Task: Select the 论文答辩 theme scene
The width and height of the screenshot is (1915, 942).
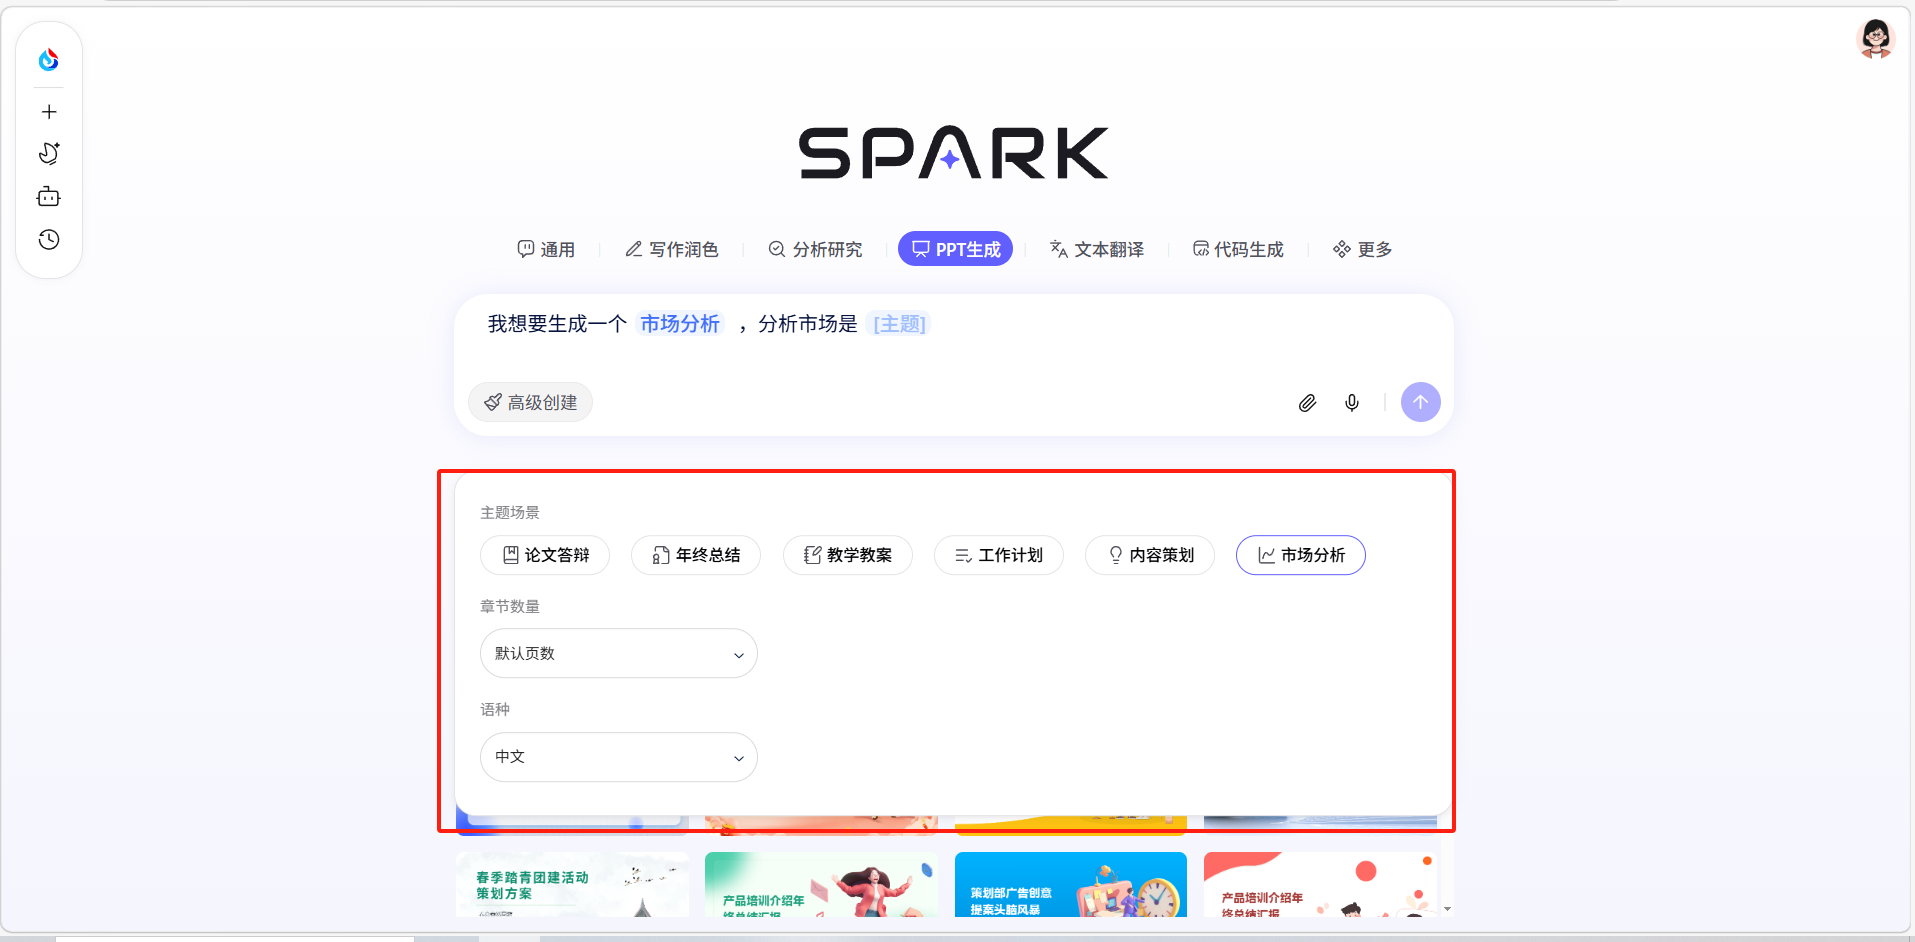Action: pyautogui.click(x=545, y=555)
